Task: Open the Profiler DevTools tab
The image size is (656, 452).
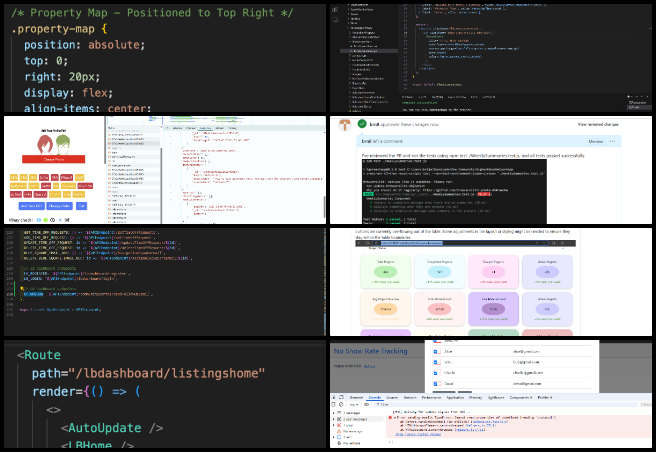Action: pyautogui.click(x=545, y=397)
